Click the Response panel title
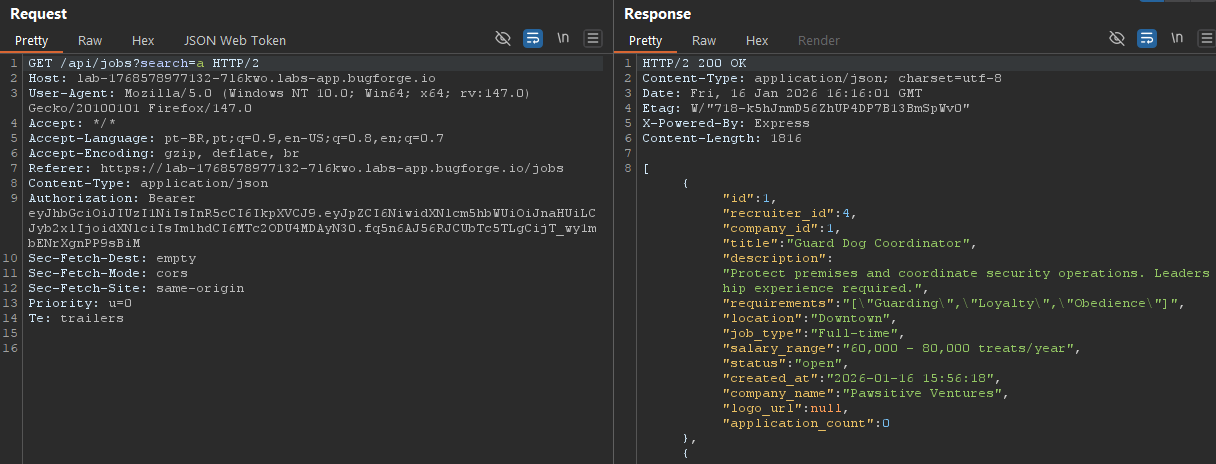1216x464 pixels. click(657, 14)
